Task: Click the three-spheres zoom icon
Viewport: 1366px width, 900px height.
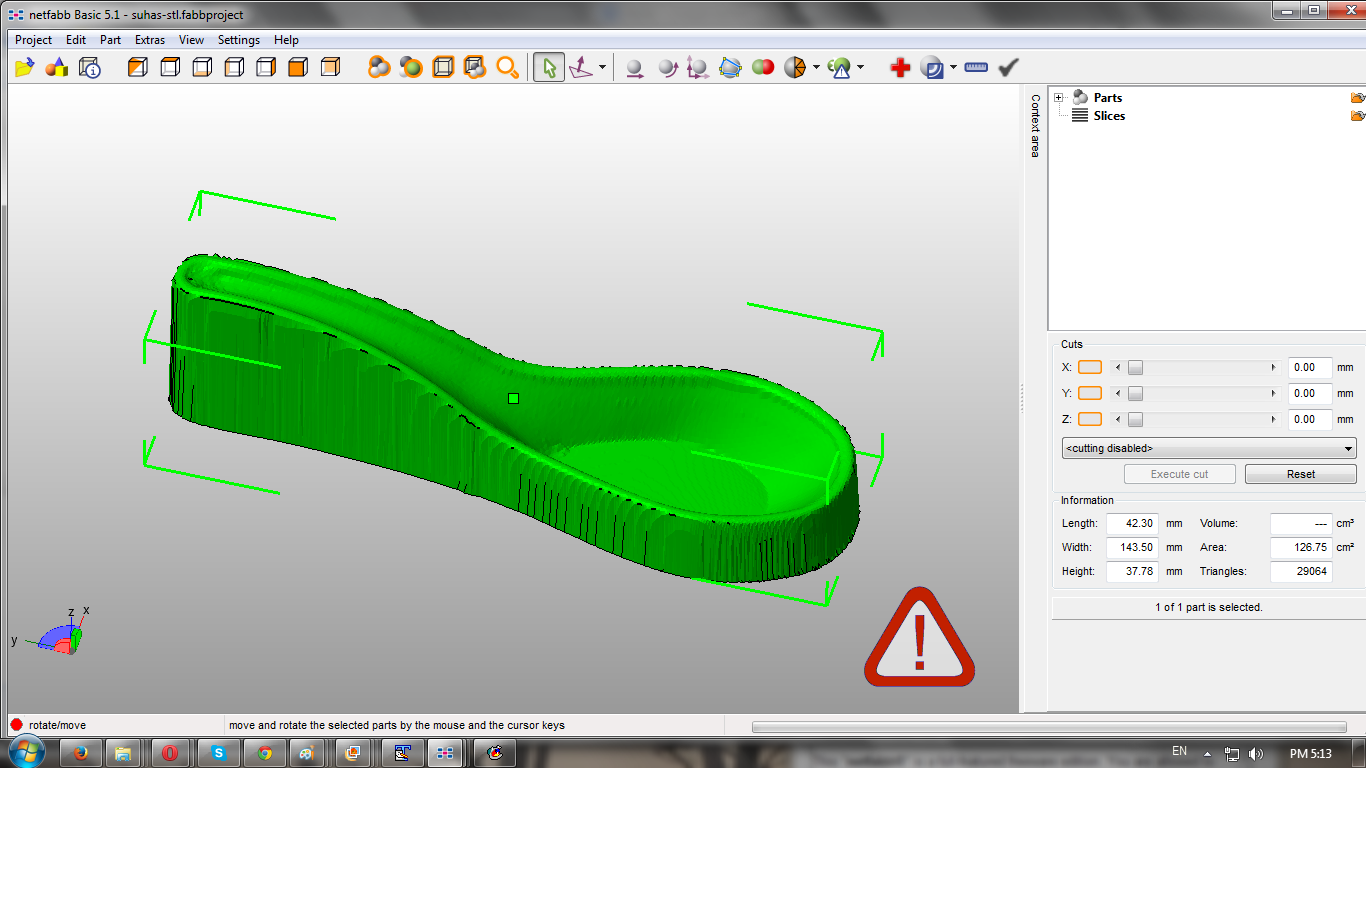Action: click(379, 67)
